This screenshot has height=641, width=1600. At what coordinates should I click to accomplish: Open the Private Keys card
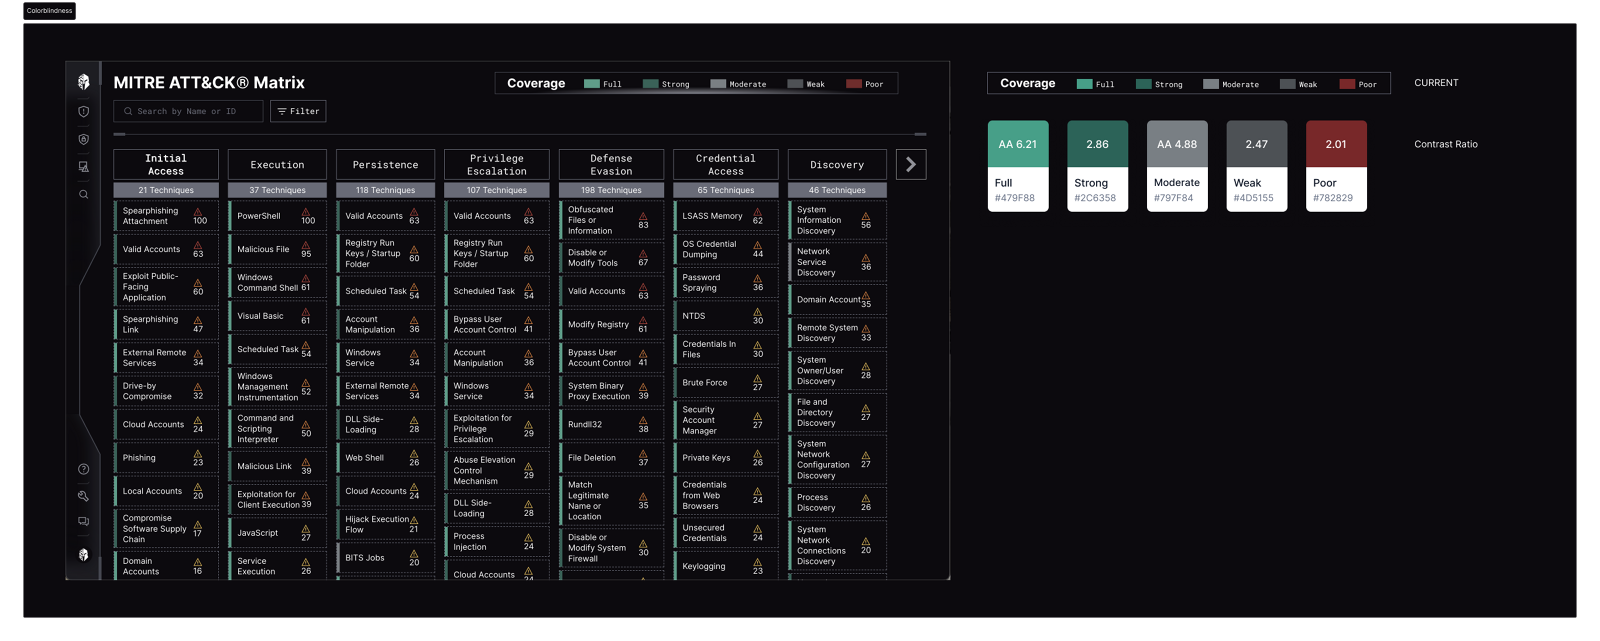(725, 458)
